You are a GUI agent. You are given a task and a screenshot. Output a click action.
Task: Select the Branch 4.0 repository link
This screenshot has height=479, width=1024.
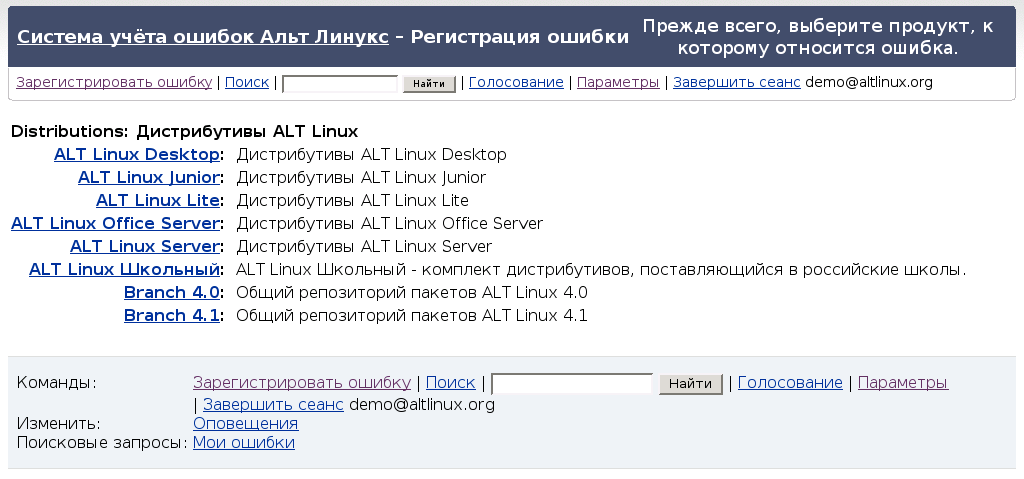(171, 293)
